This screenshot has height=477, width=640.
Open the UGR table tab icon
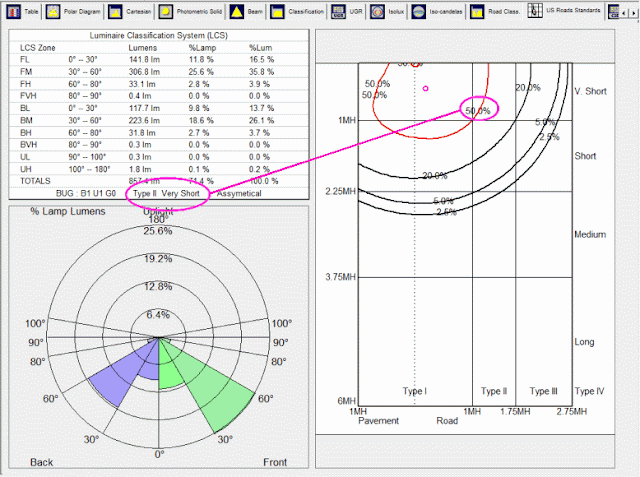(x=338, y=11)
